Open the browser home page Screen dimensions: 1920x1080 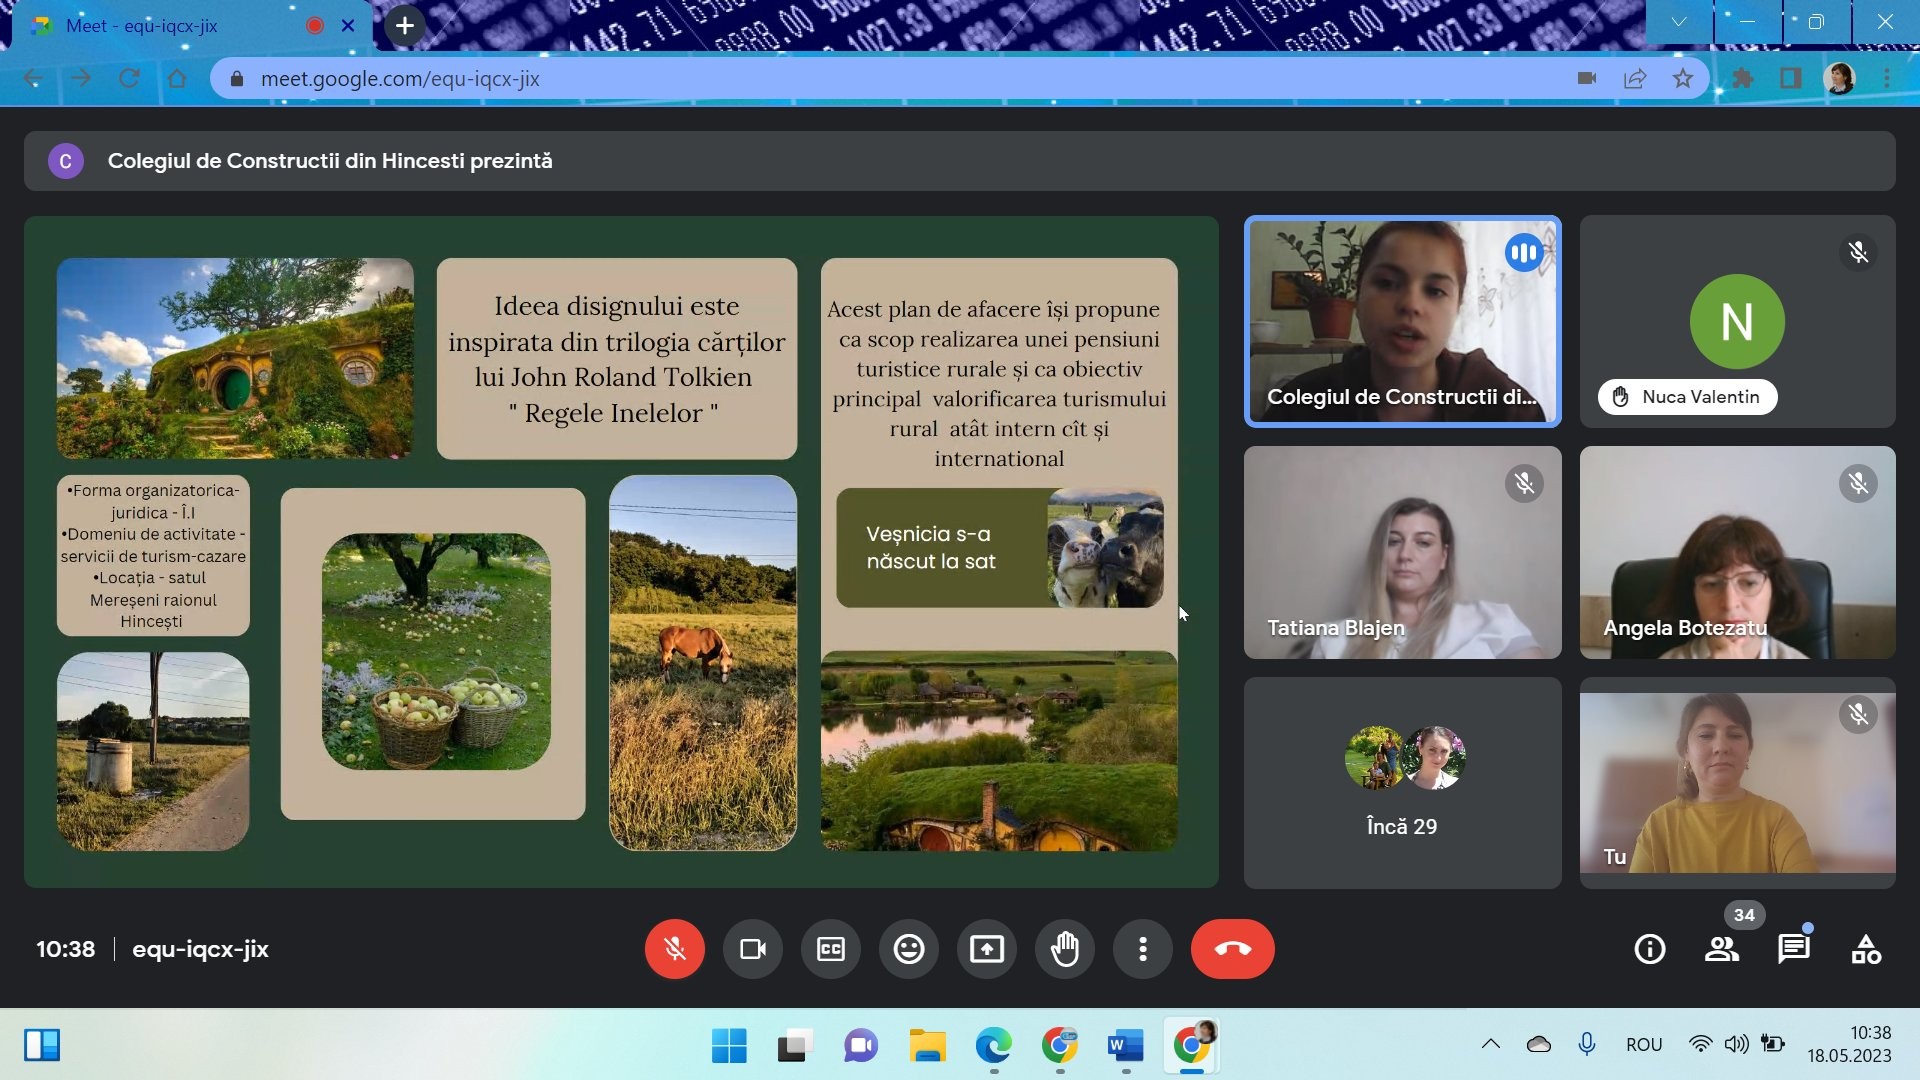click(177, 79)
